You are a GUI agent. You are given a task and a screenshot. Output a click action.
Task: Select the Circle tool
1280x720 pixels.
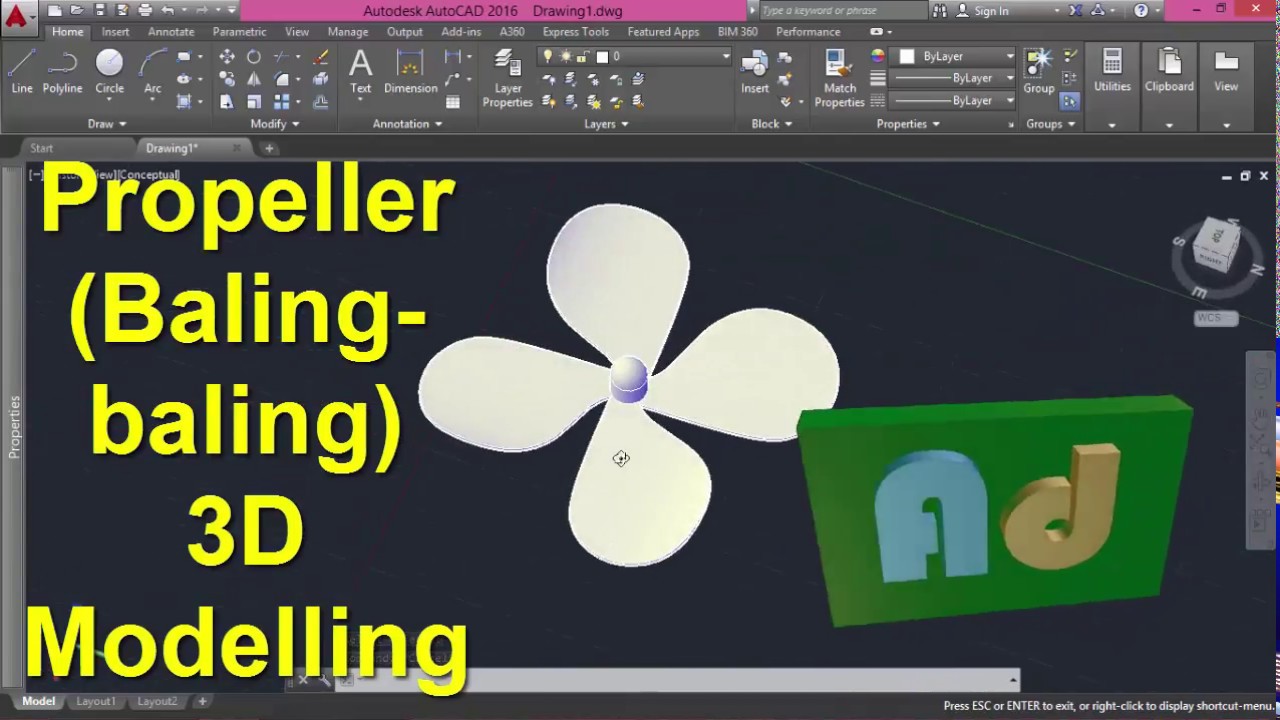109,71
